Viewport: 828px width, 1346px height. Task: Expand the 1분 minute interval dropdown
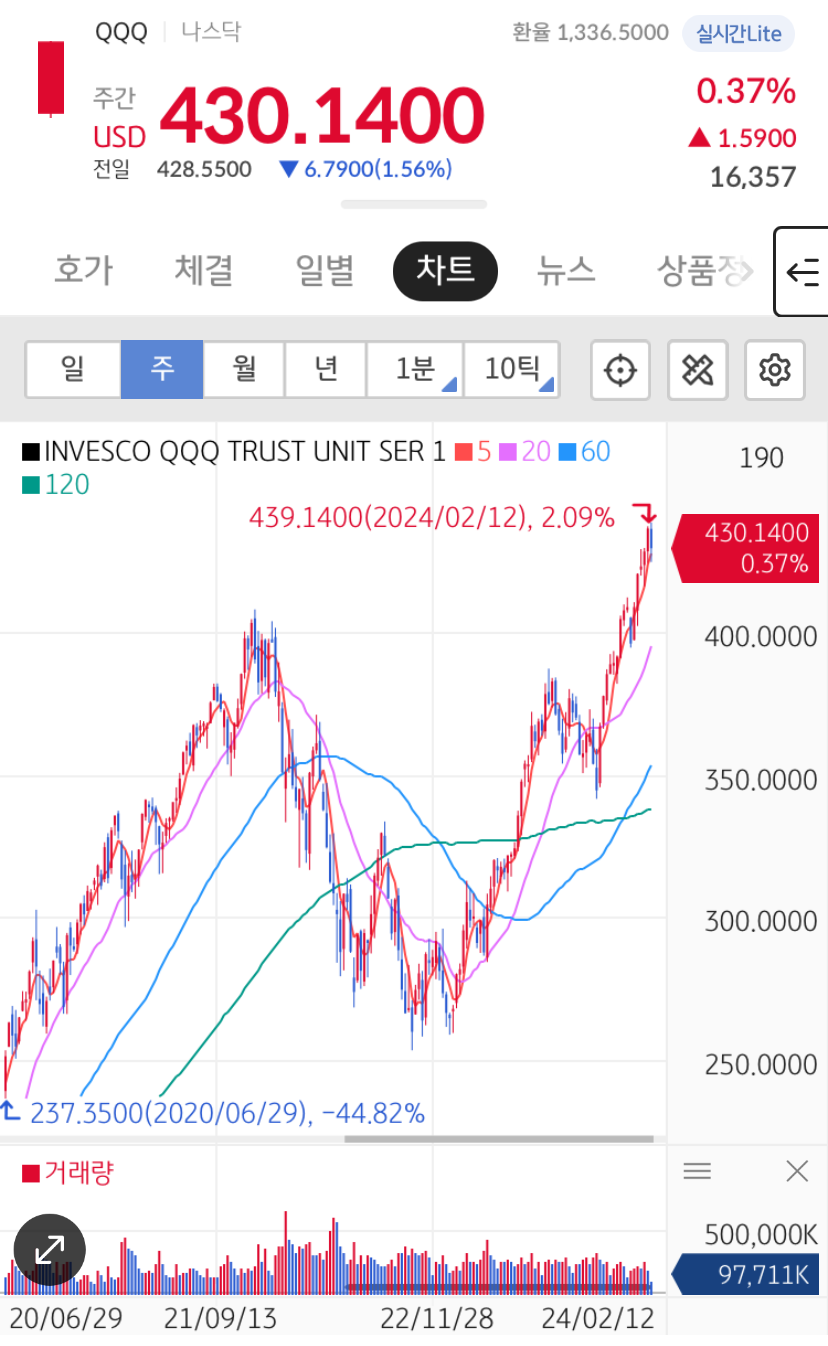click(414, 370)
